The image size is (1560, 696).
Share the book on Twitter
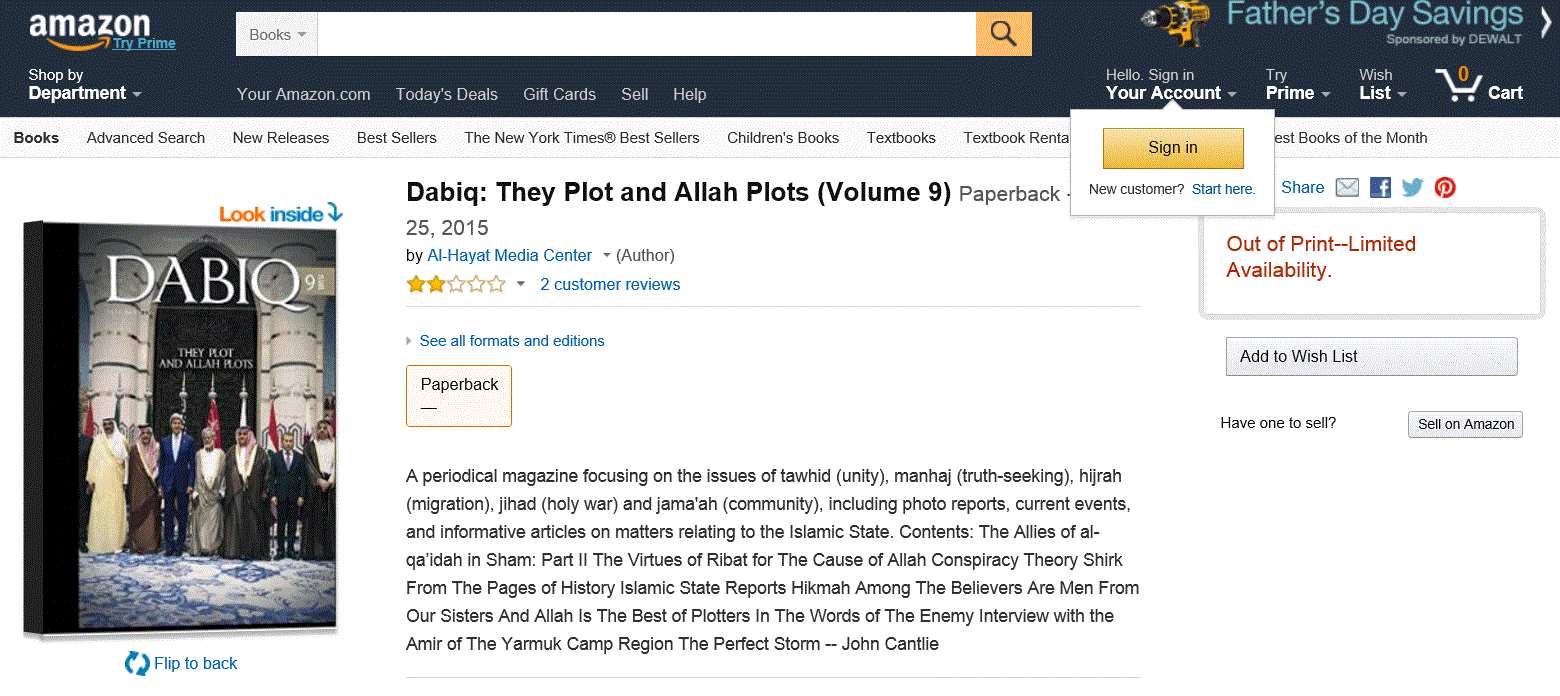[1412, 187]
